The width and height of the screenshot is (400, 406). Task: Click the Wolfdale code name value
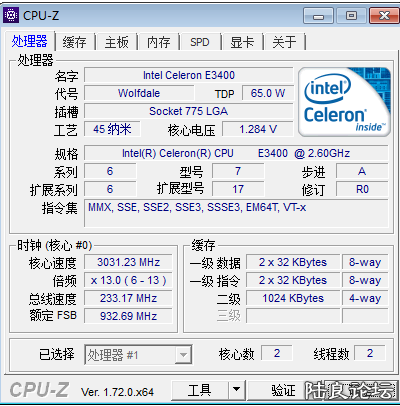139,93
